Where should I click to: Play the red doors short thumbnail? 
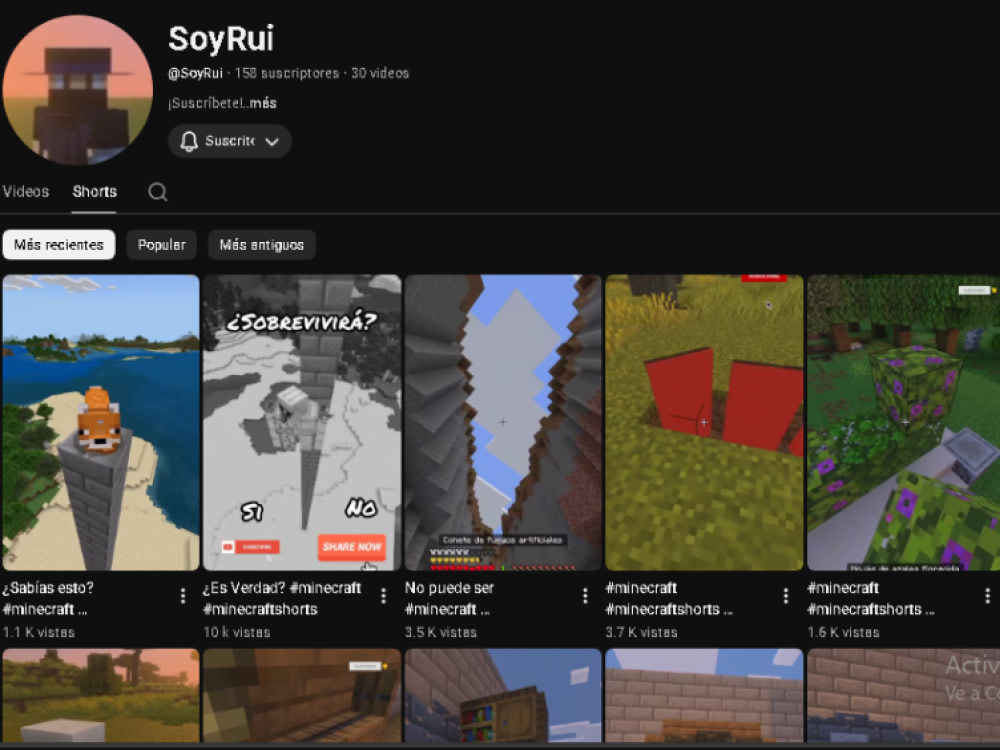pyautogui.click(x=704, y=422)
